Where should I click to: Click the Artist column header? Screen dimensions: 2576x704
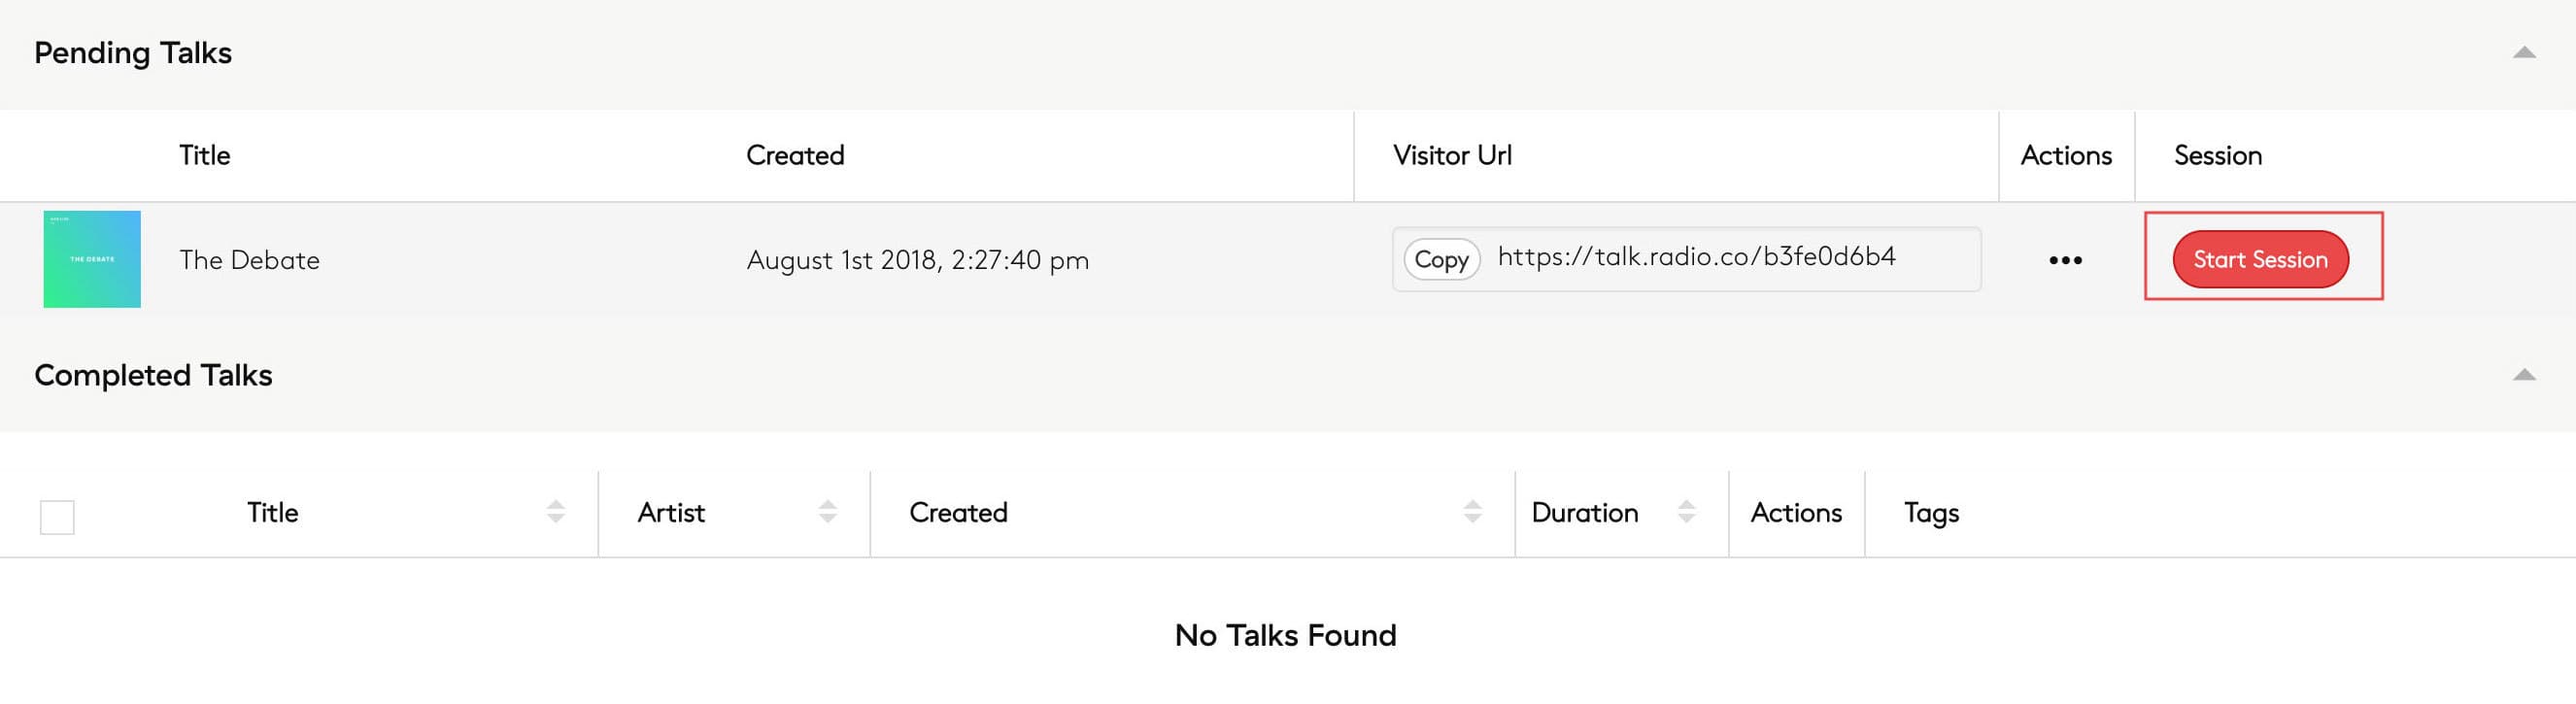pyautogui.click(x=671, y=513)
